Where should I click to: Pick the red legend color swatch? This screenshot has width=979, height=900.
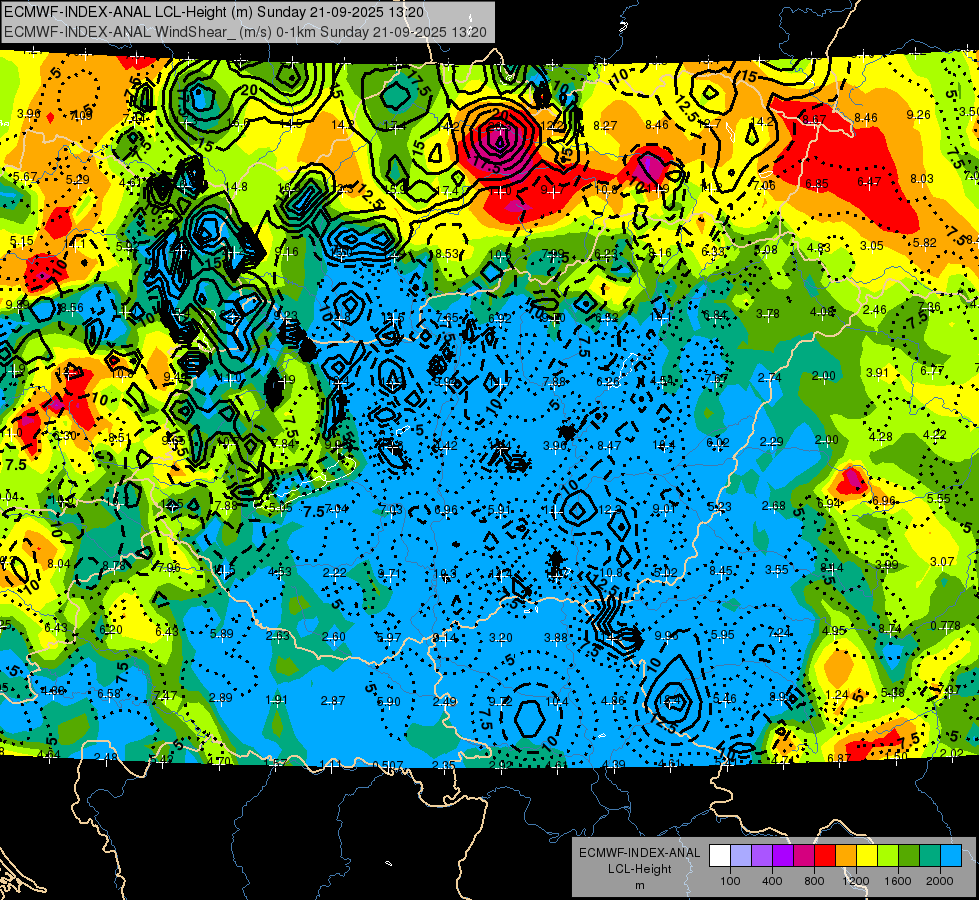[x=825, y=856]
